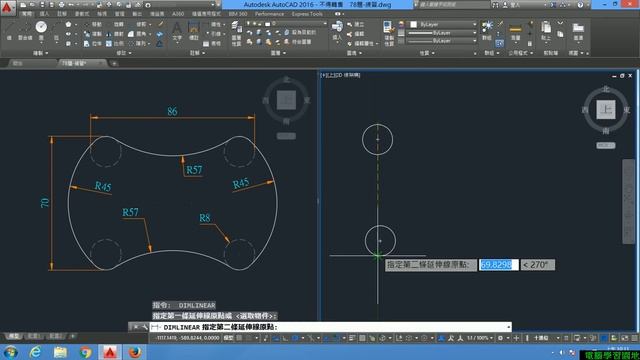
Task: Click the distance input field showing 59.8298
Action: (498, 265)
